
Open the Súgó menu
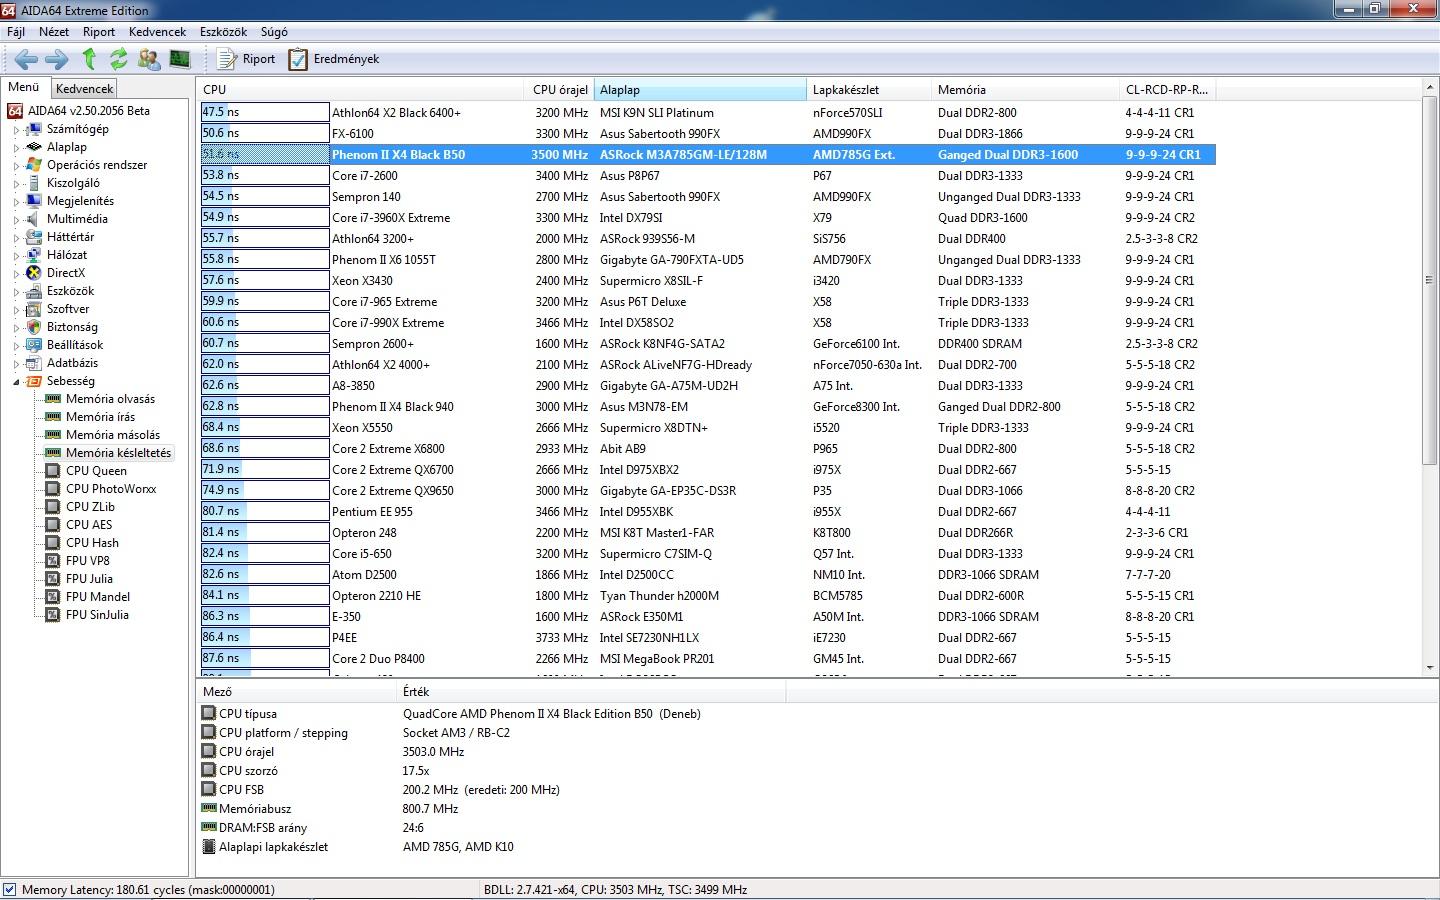coord(274,32)
